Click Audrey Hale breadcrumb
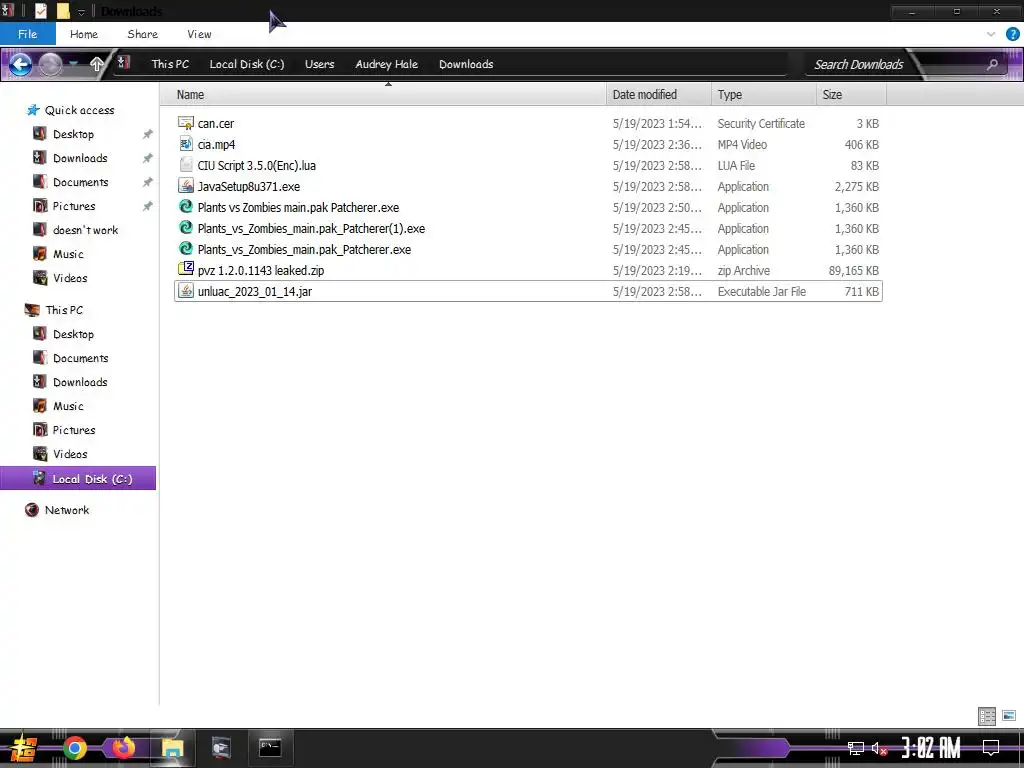1024x768 pixels. (387, 64)
